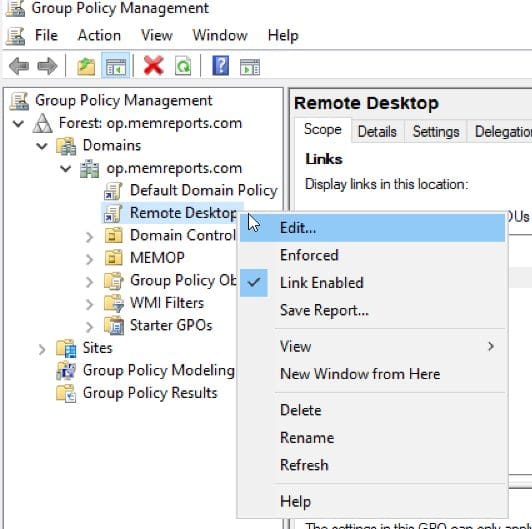532x529 pixels.
Task: Expand the Group Policy Objects node
Action: coord(89,282)
